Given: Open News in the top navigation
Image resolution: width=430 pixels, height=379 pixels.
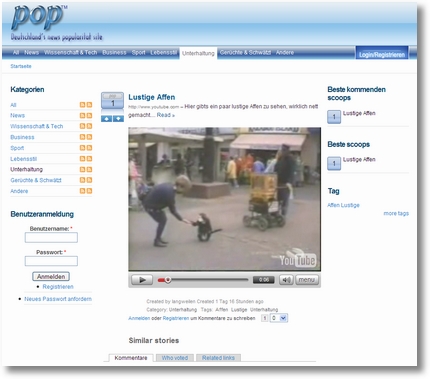Looking at the screenshot, I should pos(31,52).
